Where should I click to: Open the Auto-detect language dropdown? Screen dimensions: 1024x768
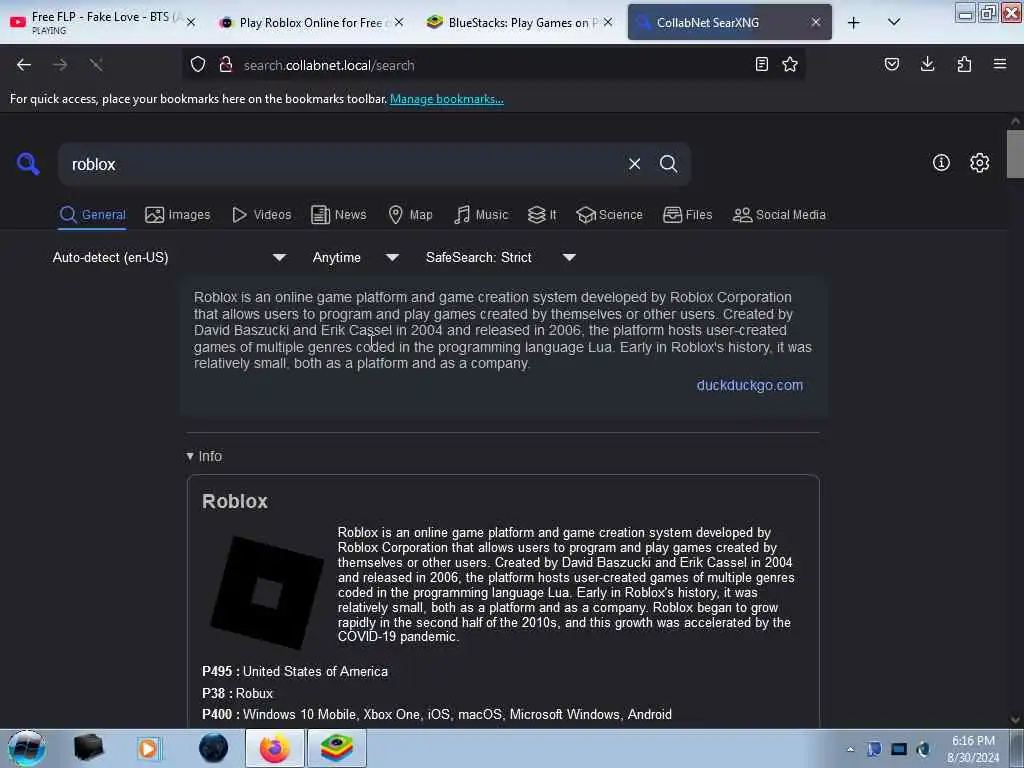169,257
